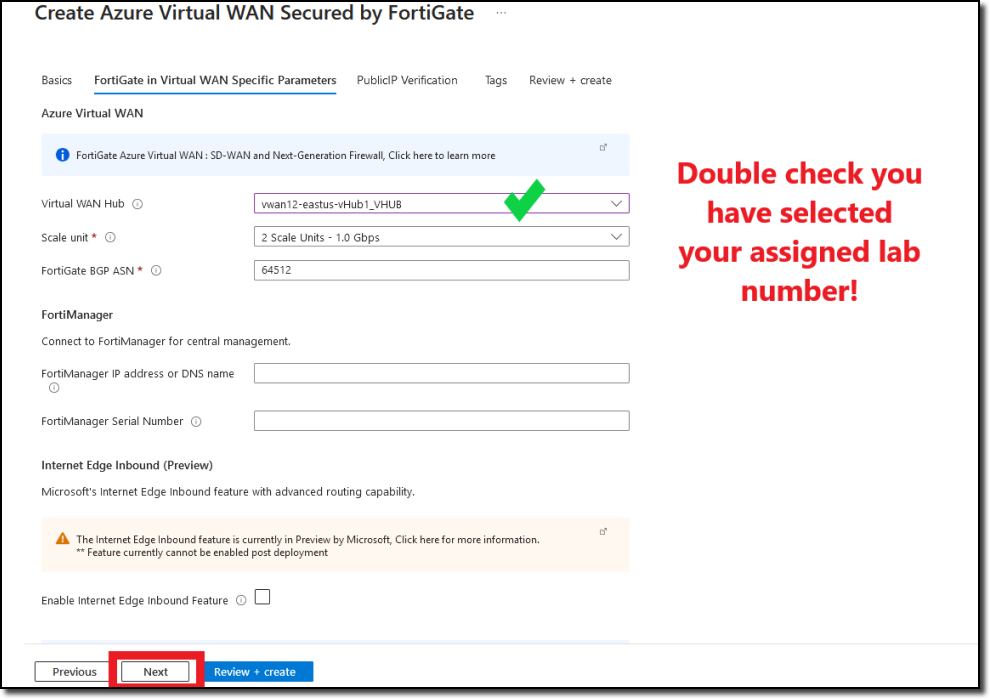This screenshot has width=990, height=699.
Task: Click the page title 'Create Azure Virtual WAN Secured by FortiGate'
Action: pyautogui.click(x=254, y=13)
